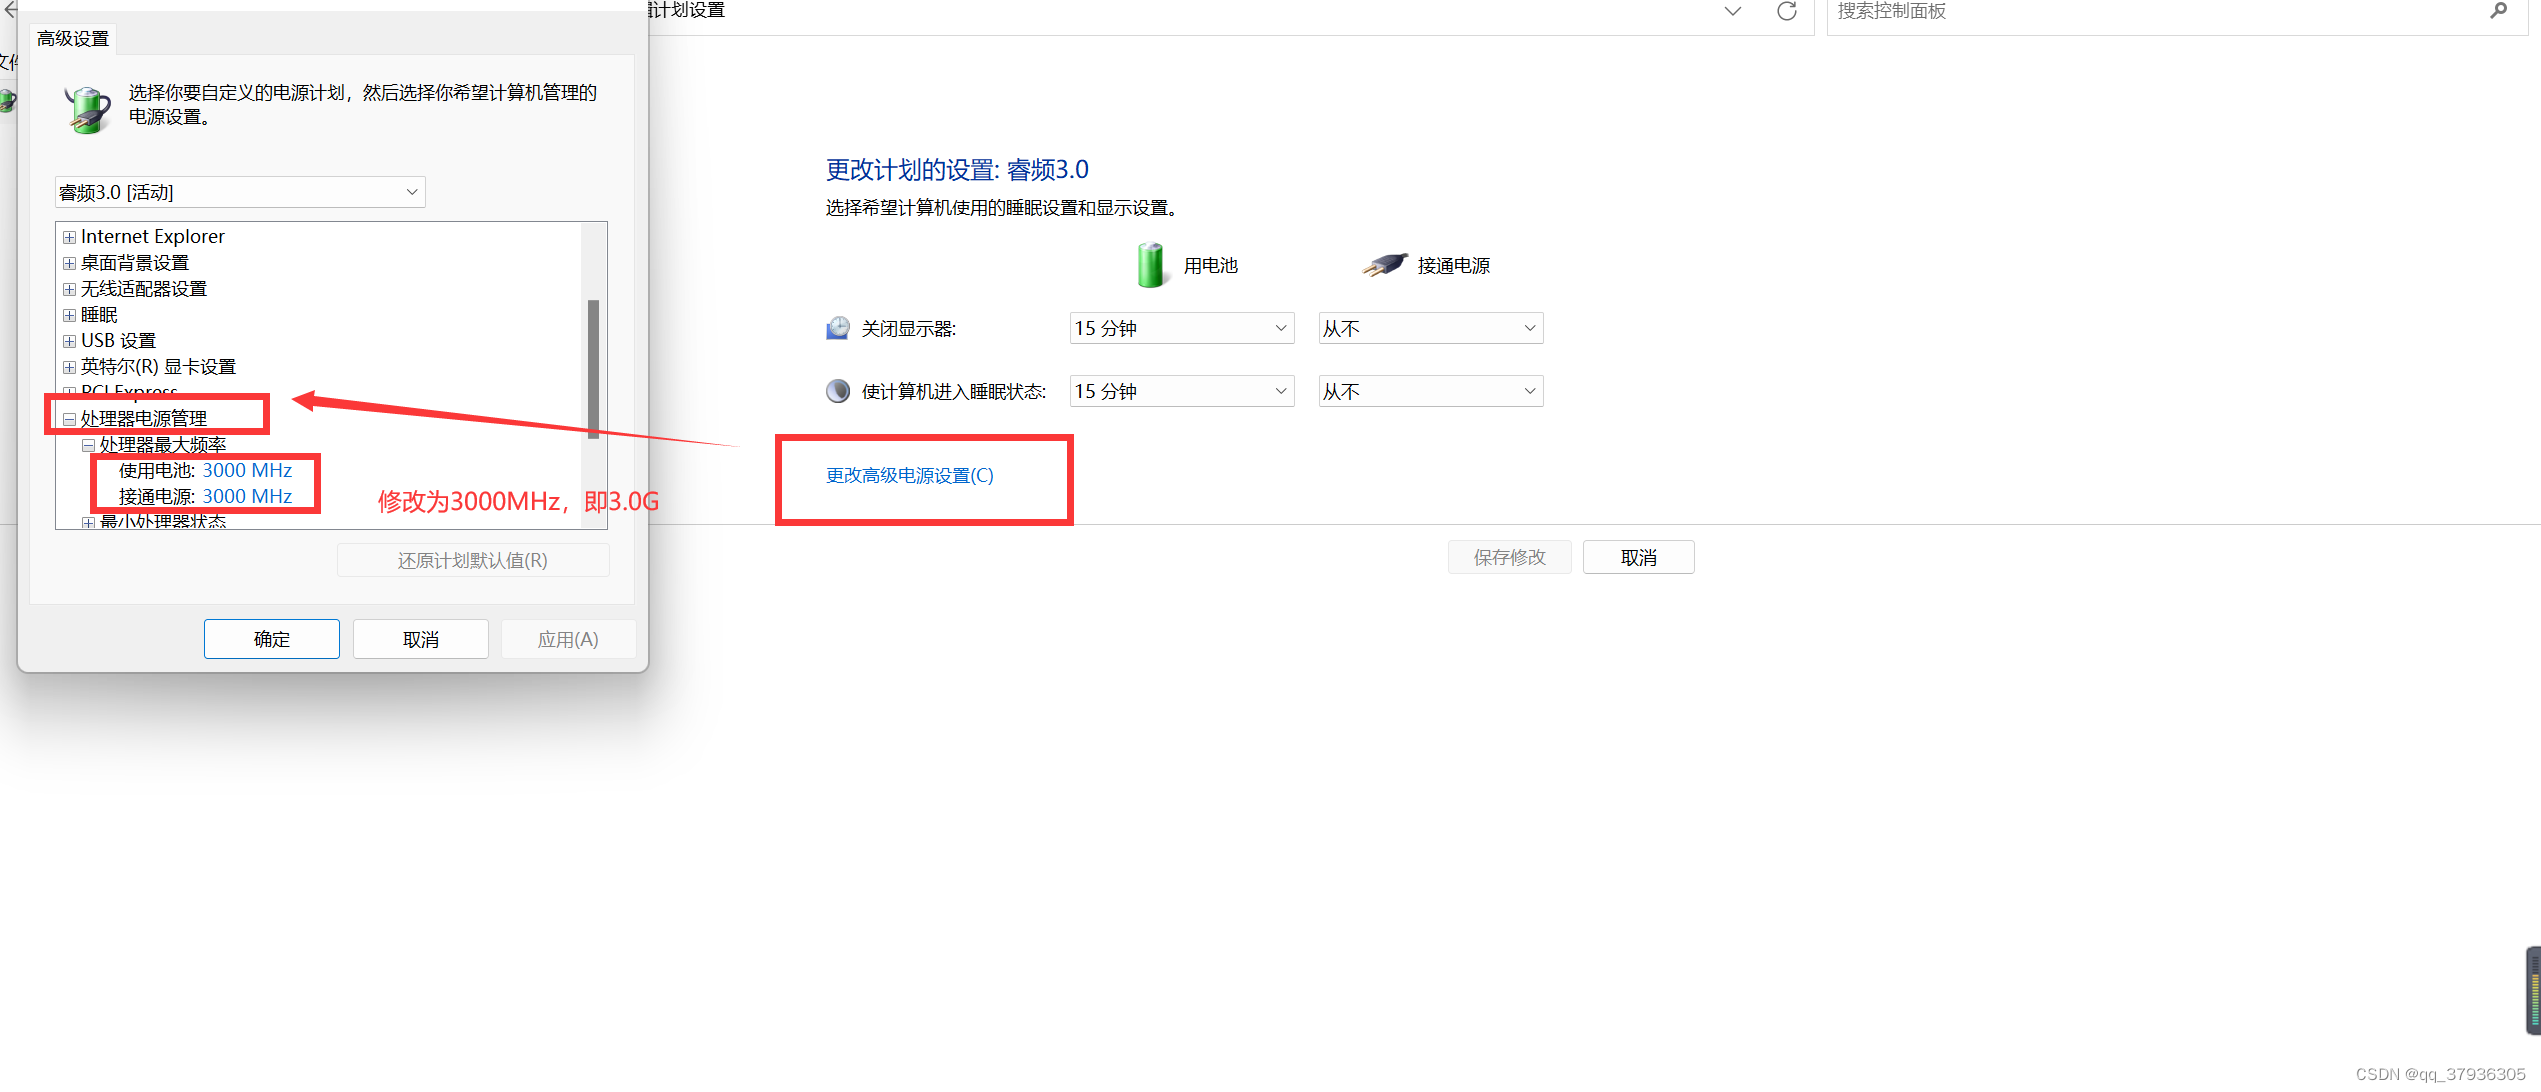Click 更改高级电源设置(C) link
2541x1092 pixels.
pyautogui.click(x=909, y=475)
